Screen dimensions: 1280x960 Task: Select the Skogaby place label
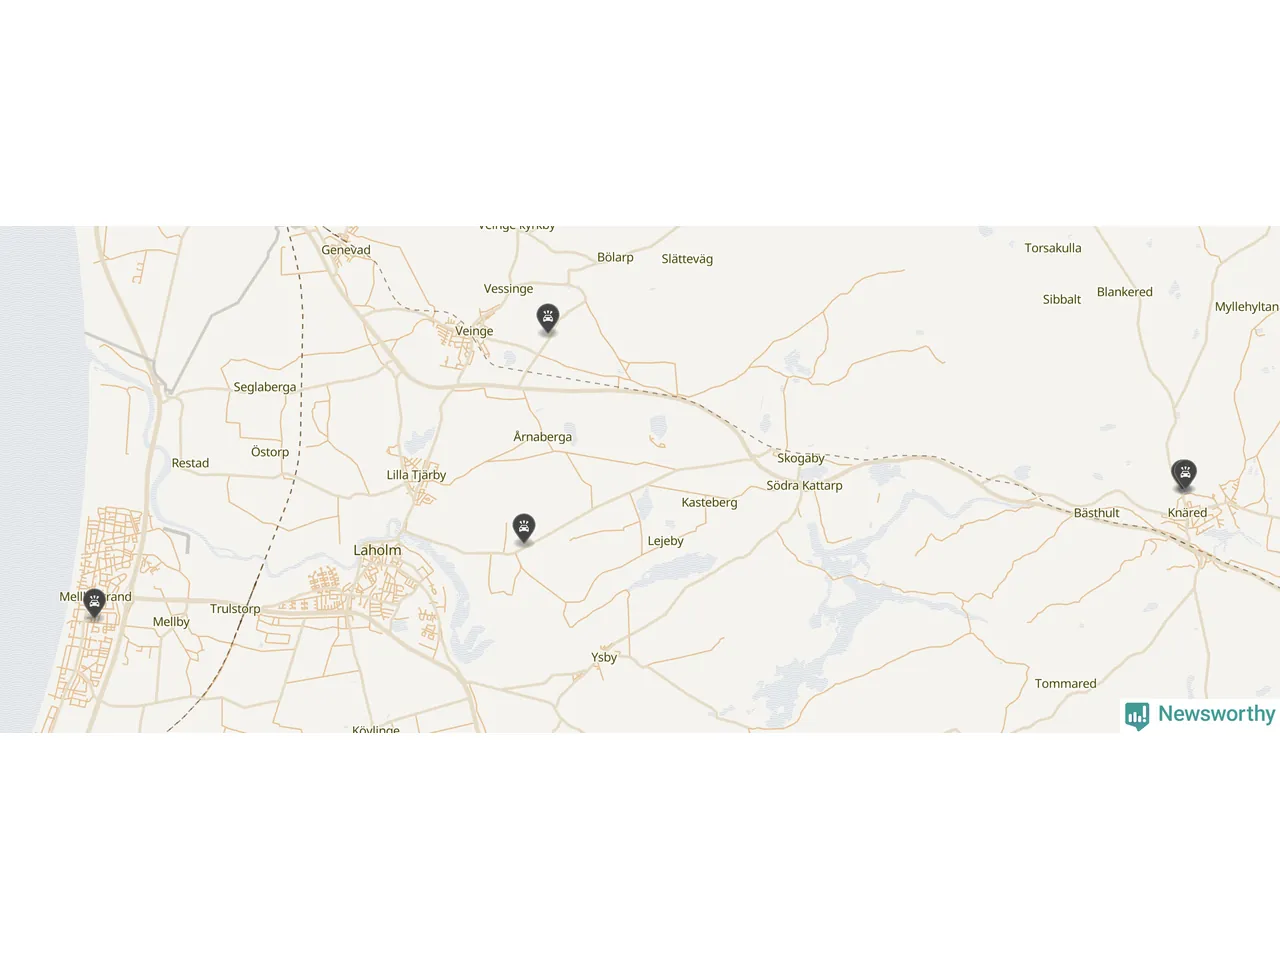[x=801, y=458]
